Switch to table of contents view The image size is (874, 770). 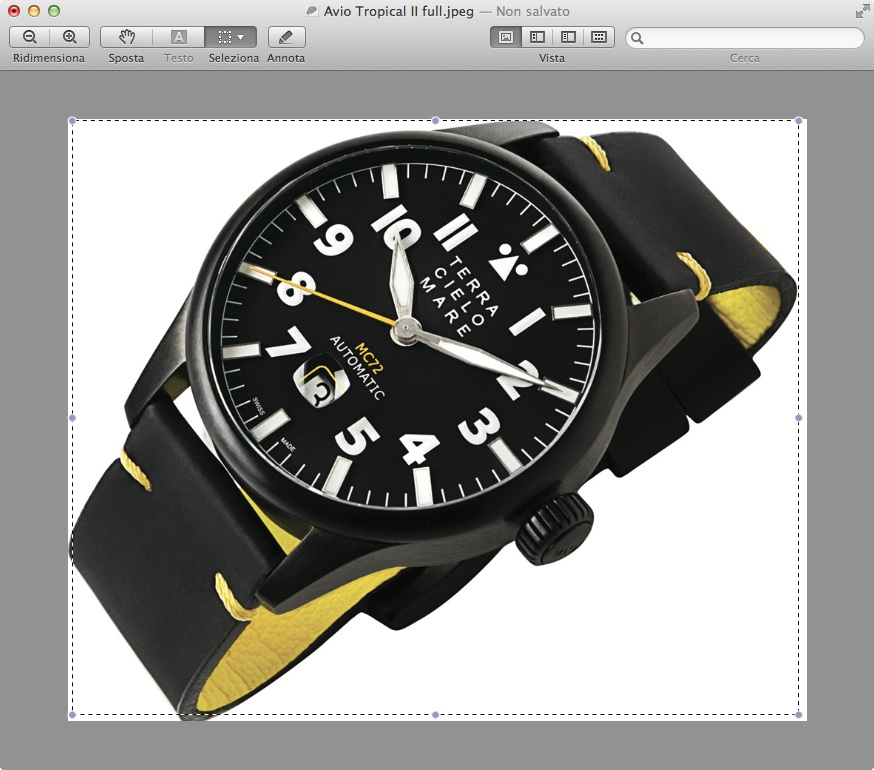(568, 37)
